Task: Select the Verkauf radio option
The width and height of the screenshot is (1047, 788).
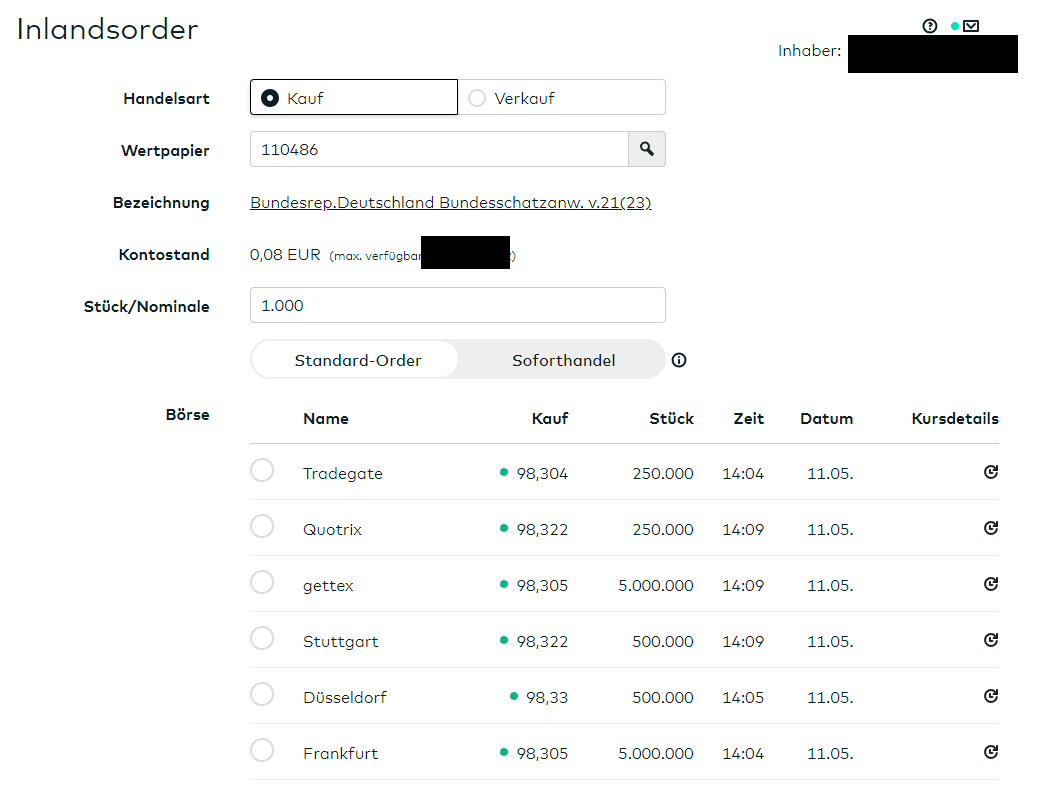Action: coord(562,97)
